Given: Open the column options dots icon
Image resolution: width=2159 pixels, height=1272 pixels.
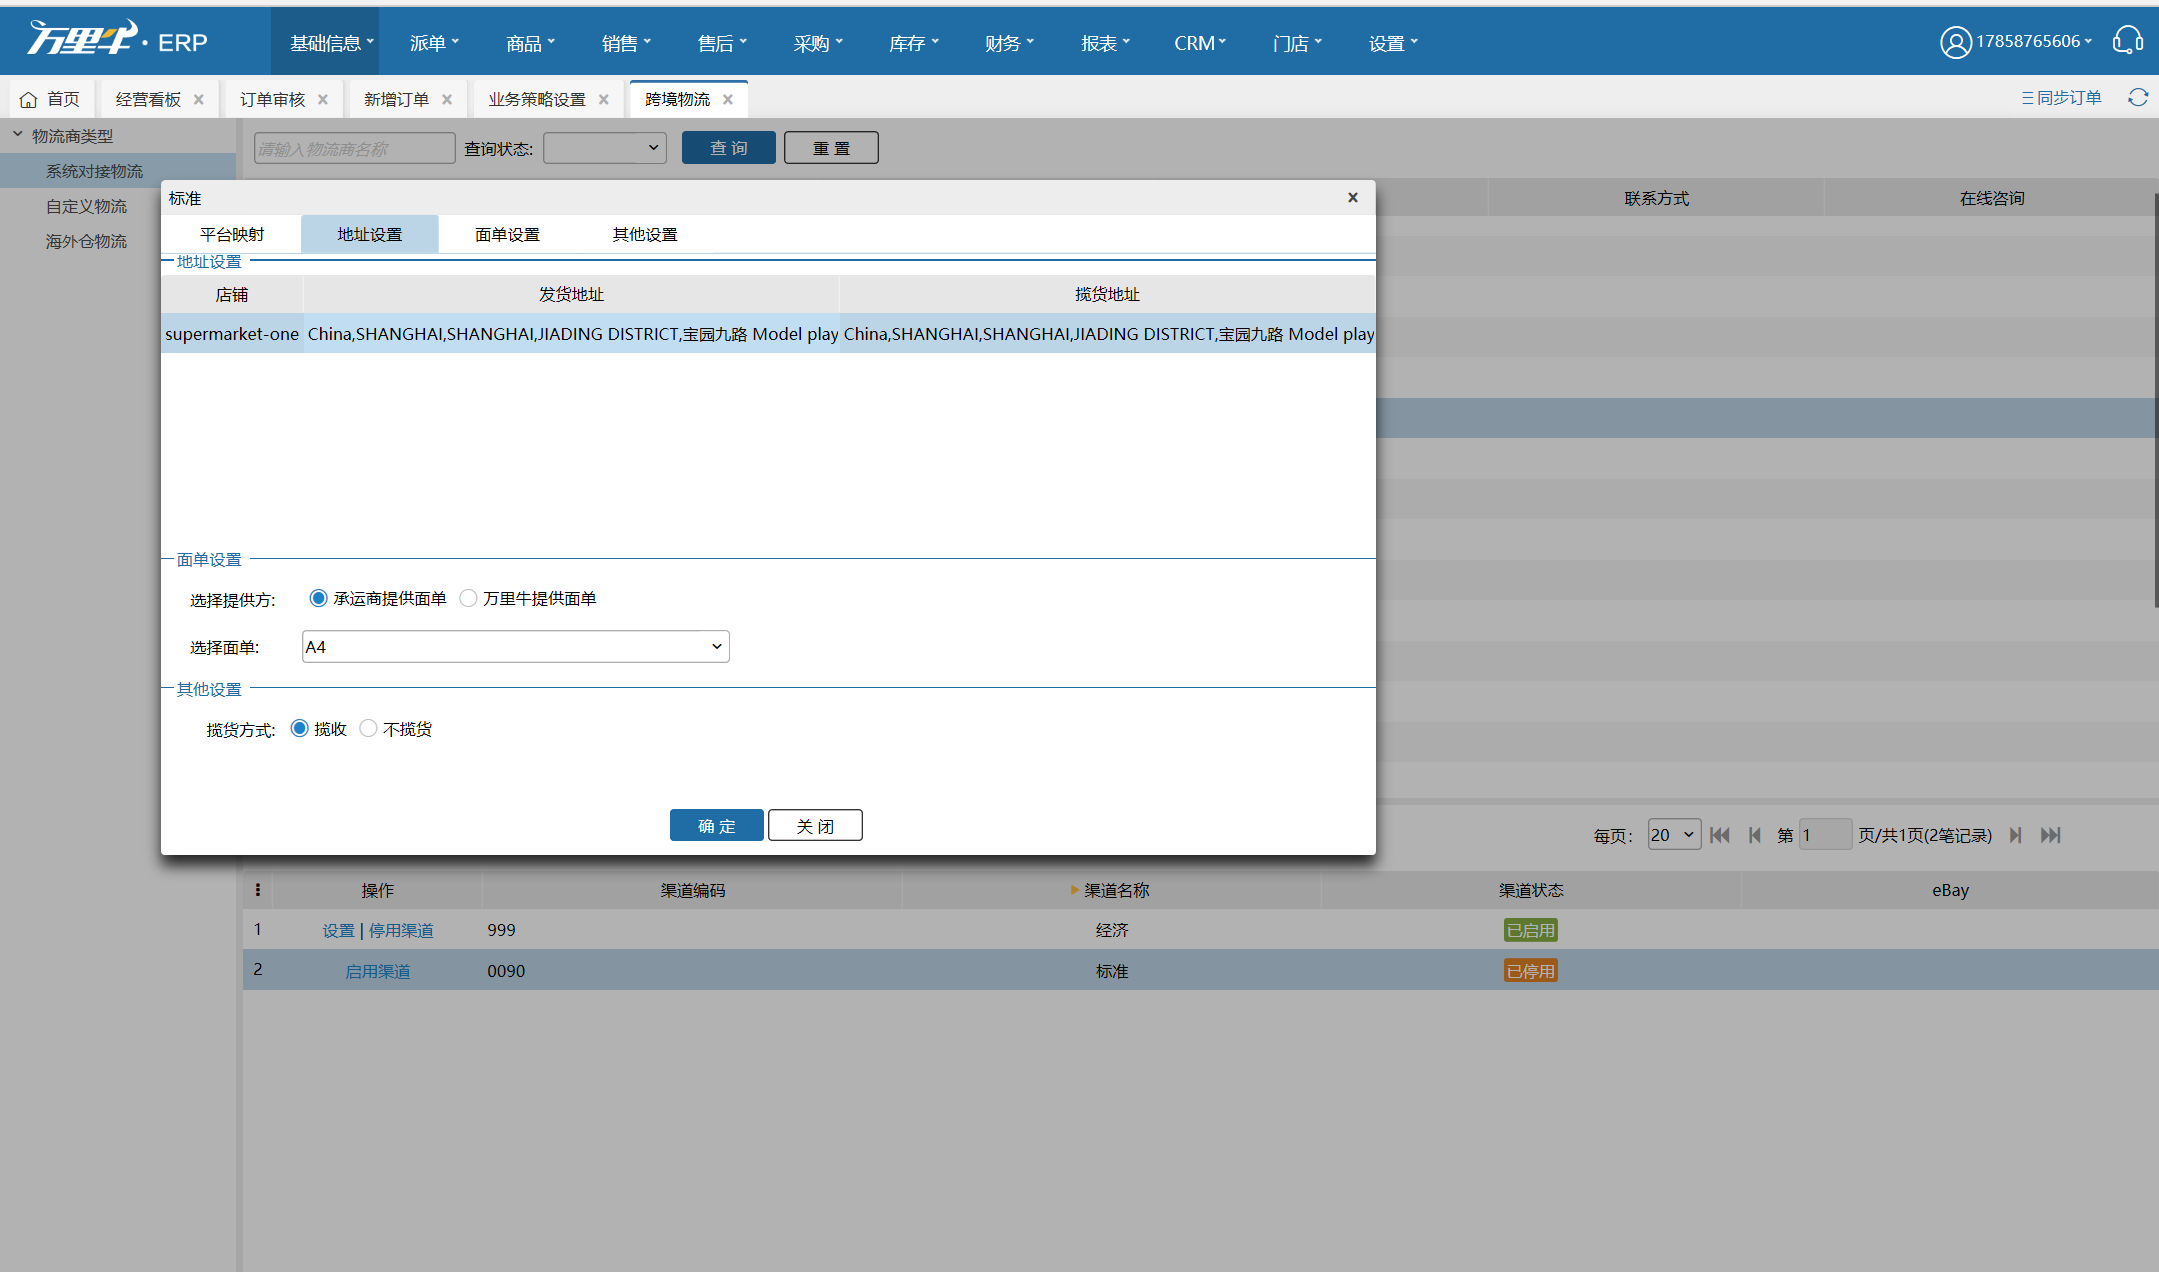Looking at the screenshot, I should (x=258, y=890).
